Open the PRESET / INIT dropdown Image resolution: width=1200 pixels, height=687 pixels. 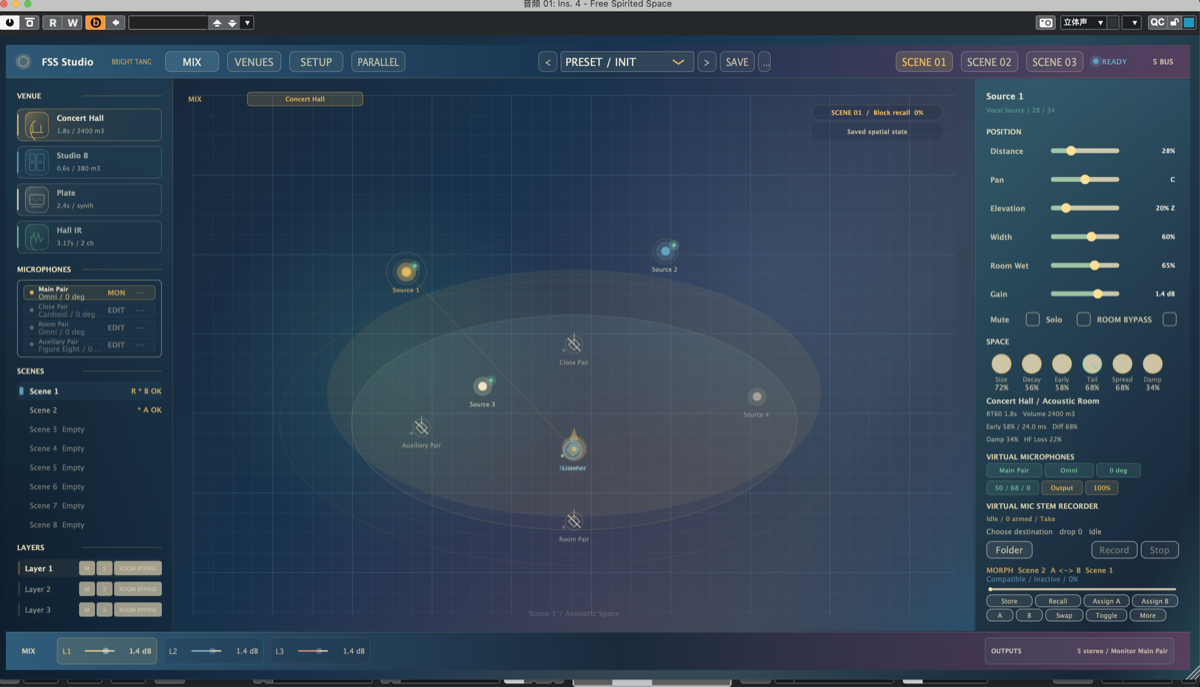tap(626, 62)
